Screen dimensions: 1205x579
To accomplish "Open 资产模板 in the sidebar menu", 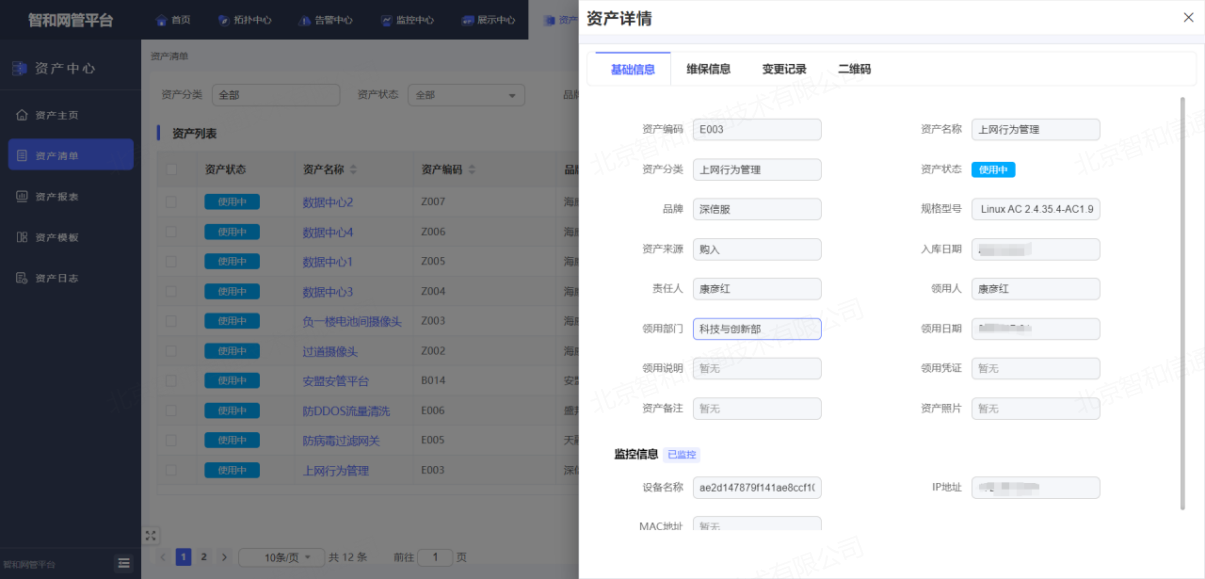I will point(71,237).
